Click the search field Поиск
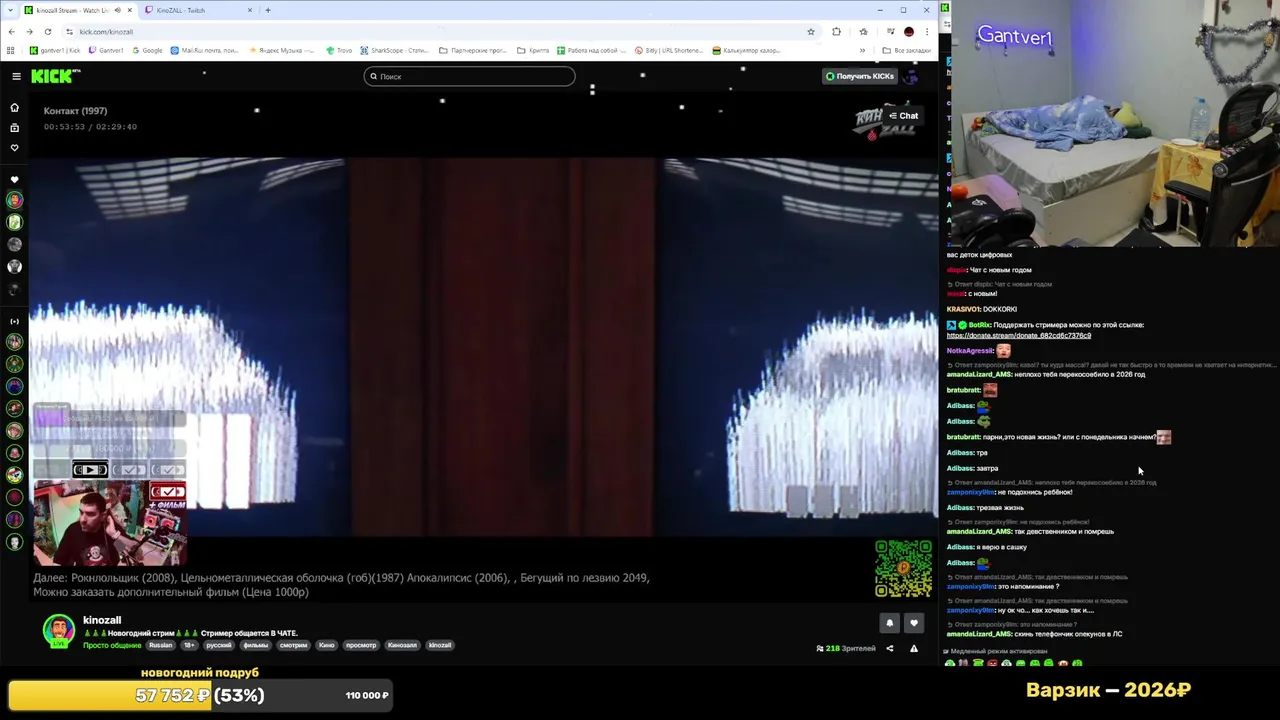Screen dimensions: 1280x720 (470, 76)
